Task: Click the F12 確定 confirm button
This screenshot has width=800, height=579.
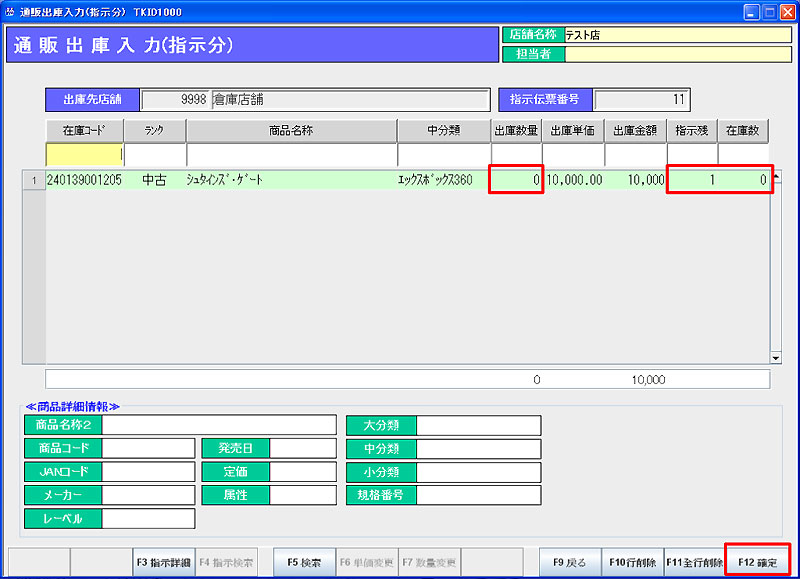Action: click(x=757, y=563)
